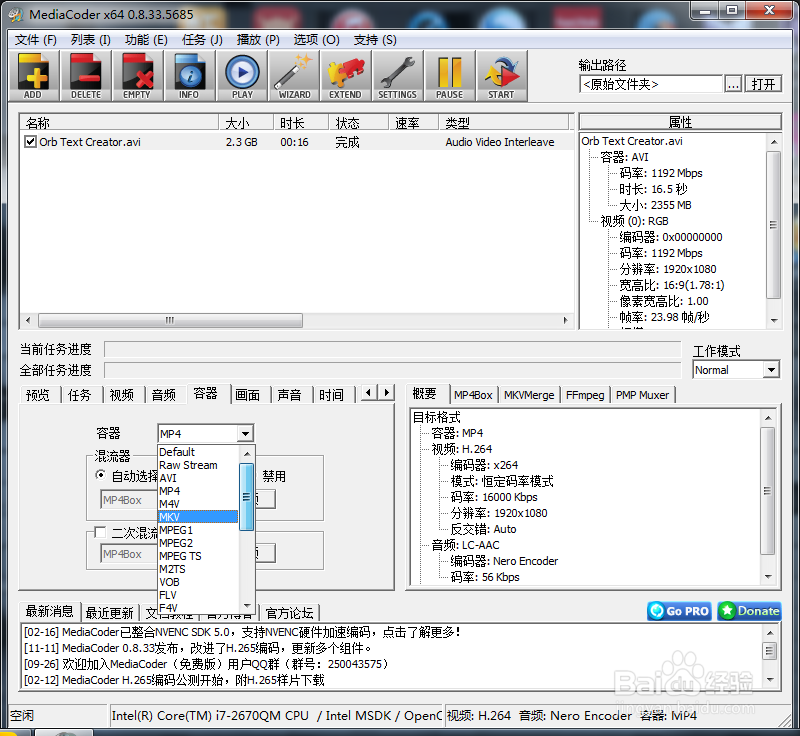Click the DELETE icon on the toolbar
Viewport: 800px width, 736px height.
(85, 76)
